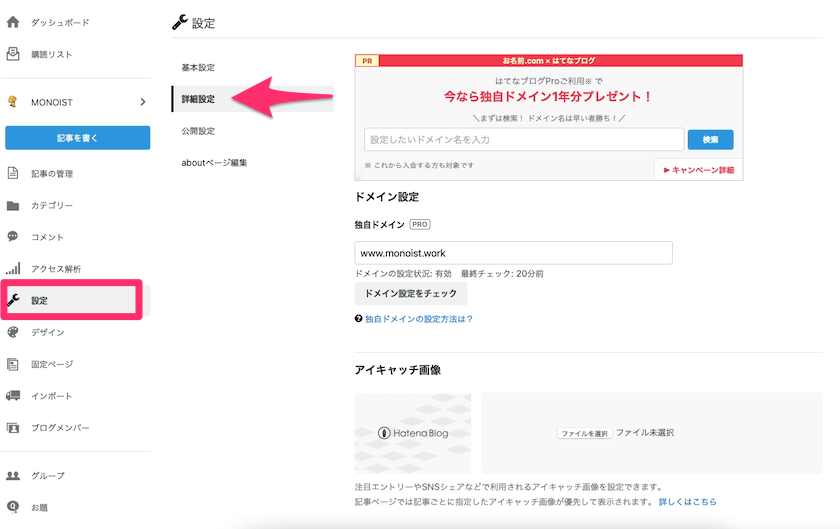Click the 購読リスト inbox icon
Screen dimensions: 840x529
pyautogui.click(x=13, y=54)
